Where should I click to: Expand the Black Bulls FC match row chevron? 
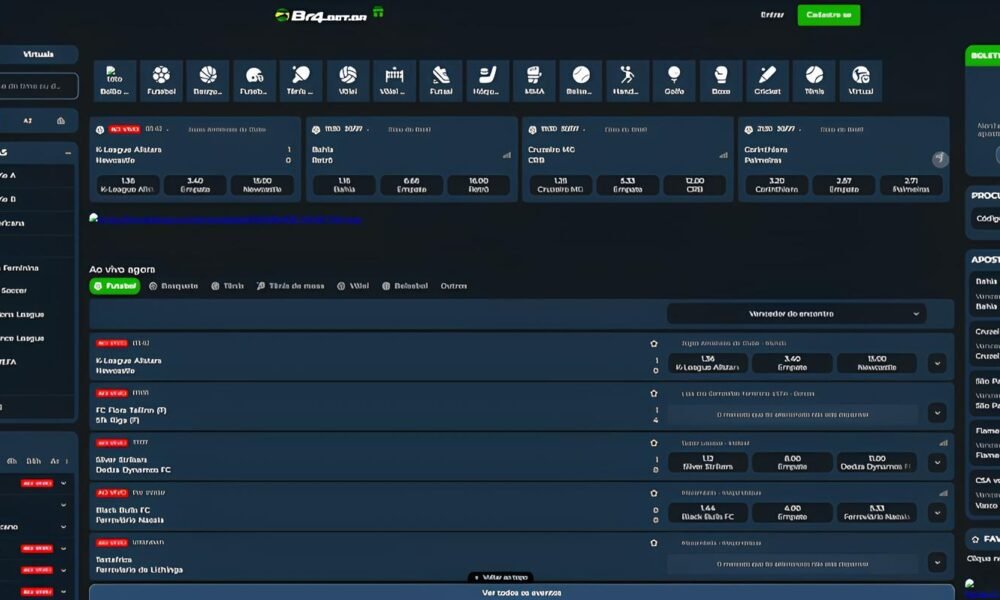tap(937, 512)
